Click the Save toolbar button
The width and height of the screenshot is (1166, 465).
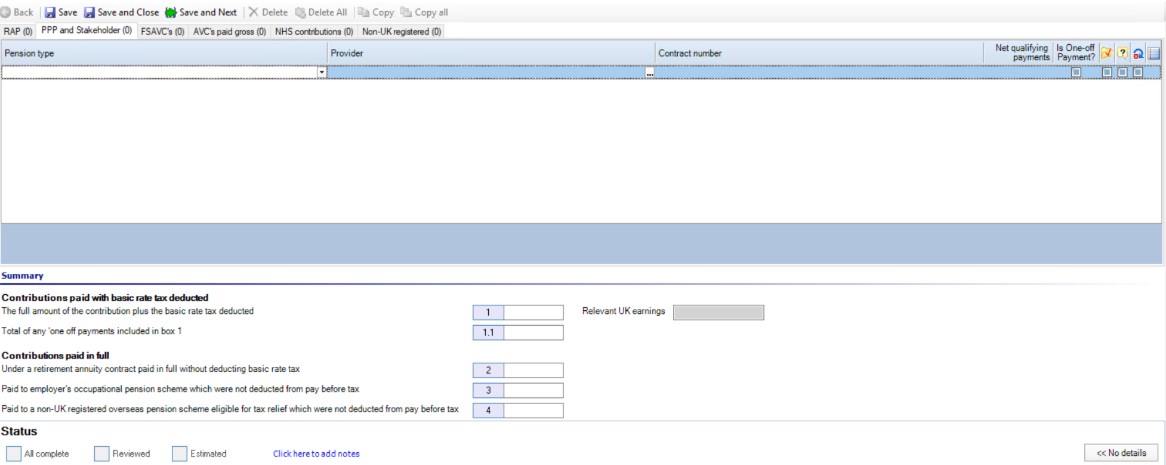61,13
